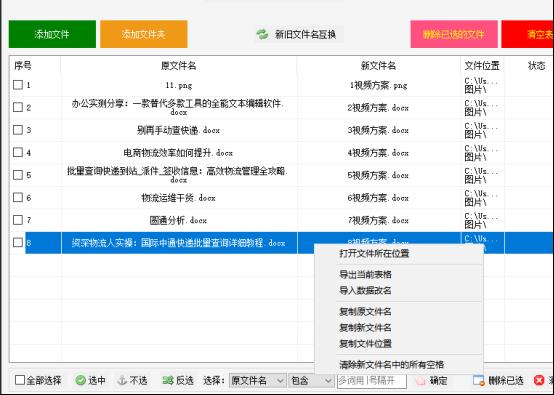
Task: Select 导出当前表格 menu entry
Action: pyautogui.click(x=365, y=275)
